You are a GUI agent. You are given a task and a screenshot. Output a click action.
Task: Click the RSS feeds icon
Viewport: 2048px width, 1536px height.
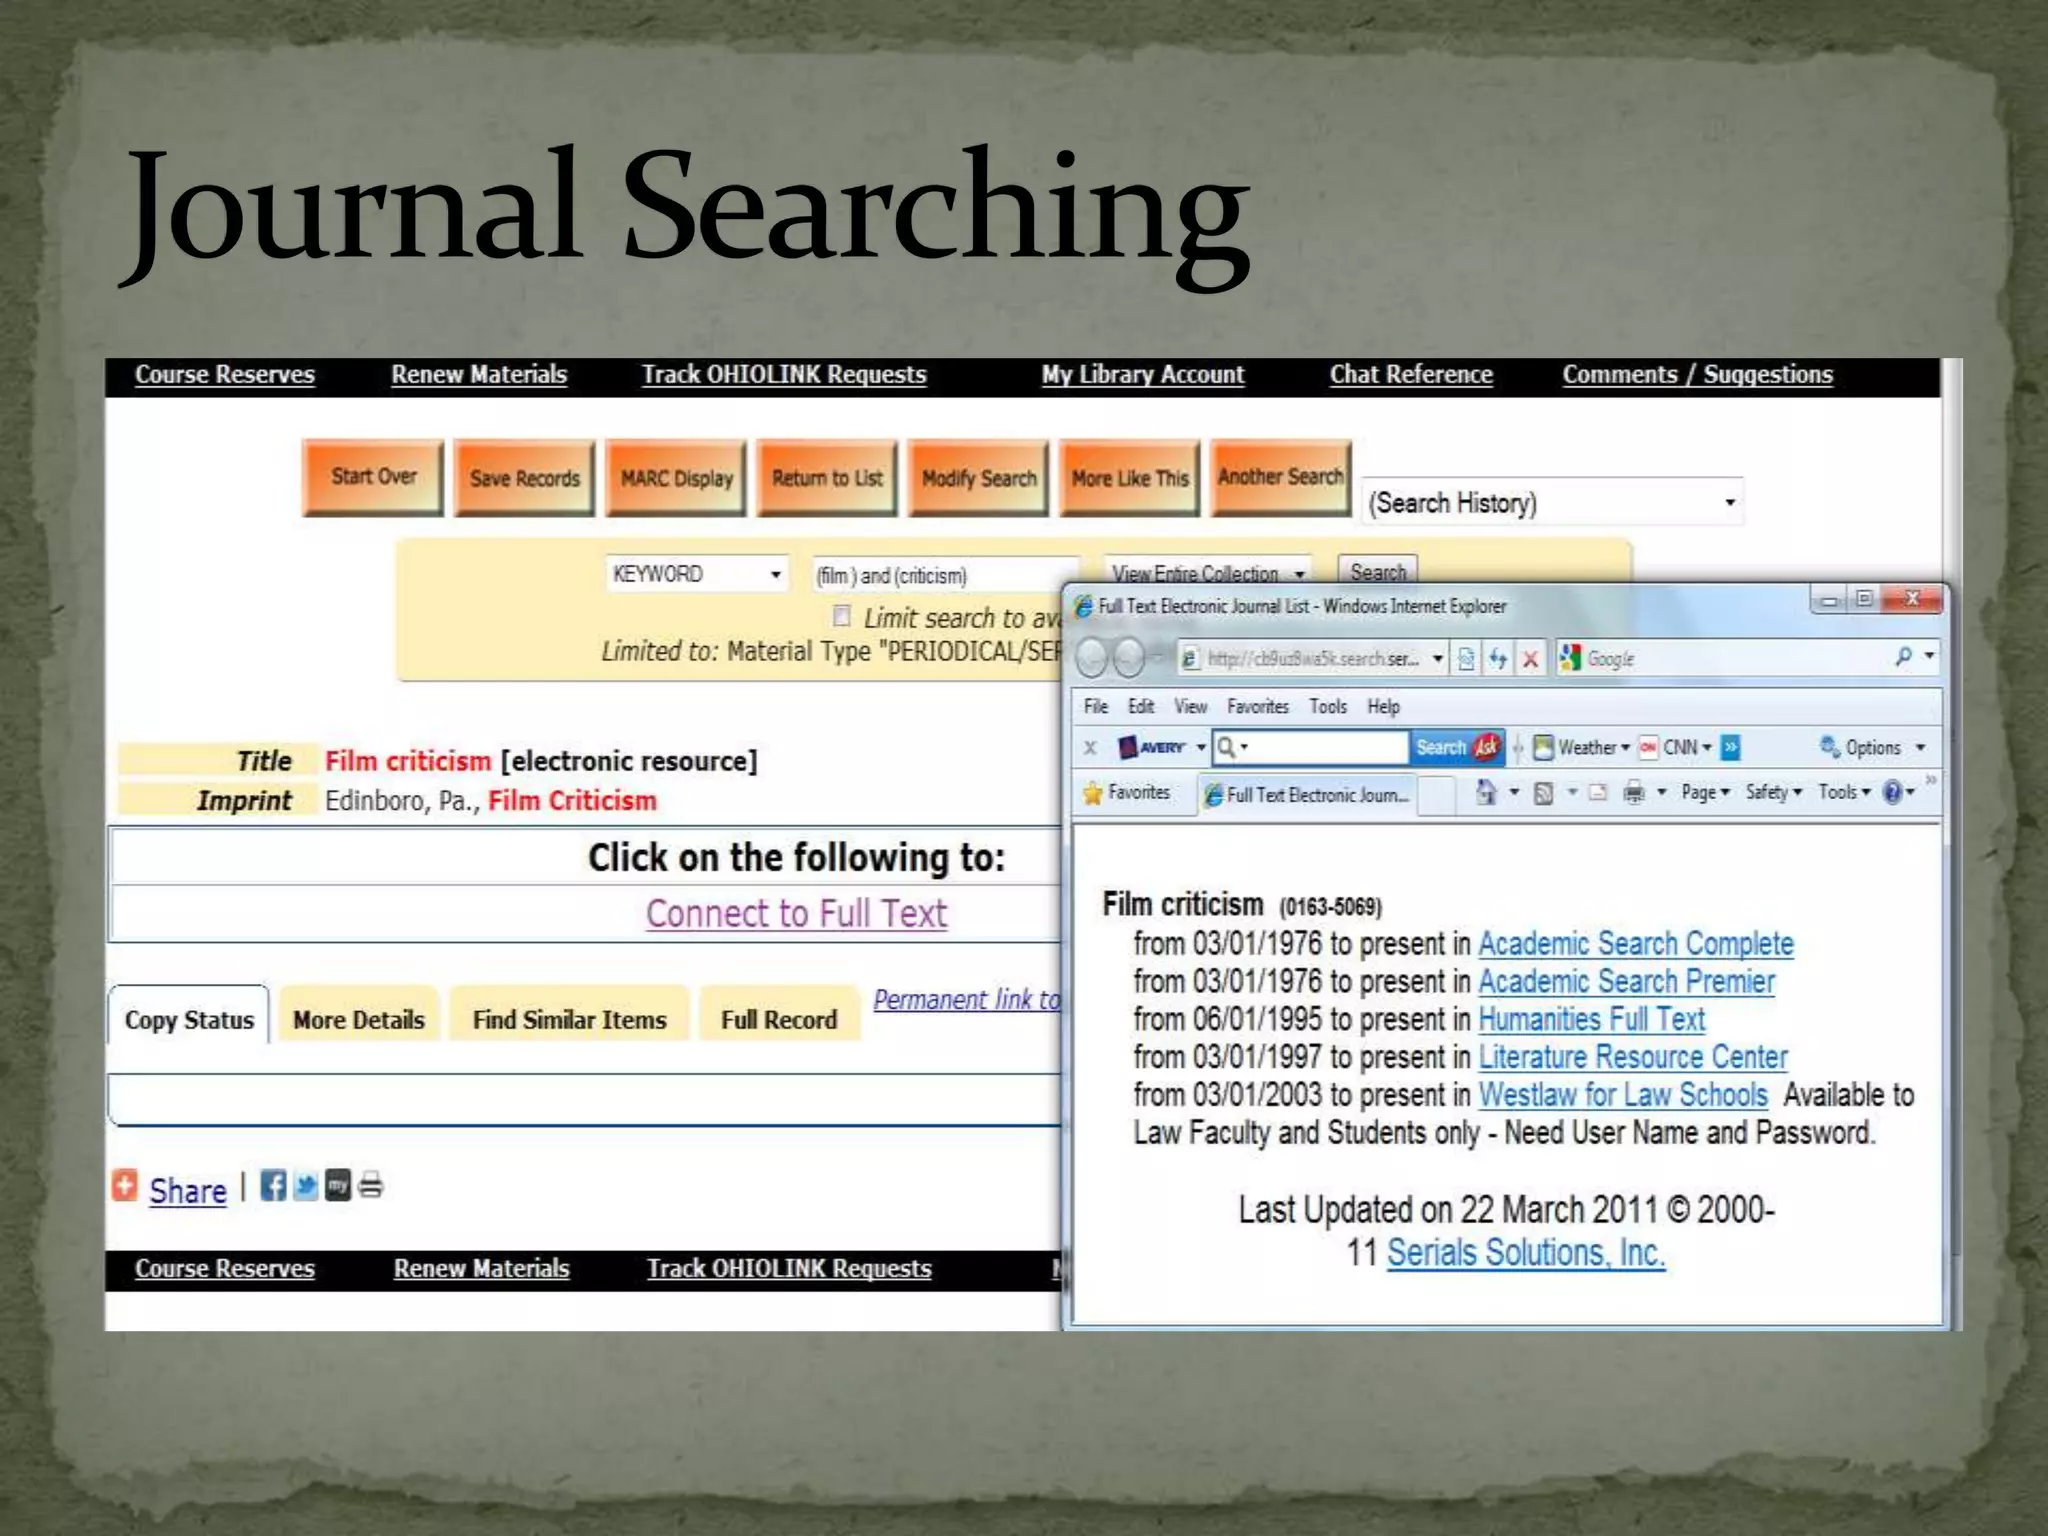pyautogui.click(x=1543, y=793)
